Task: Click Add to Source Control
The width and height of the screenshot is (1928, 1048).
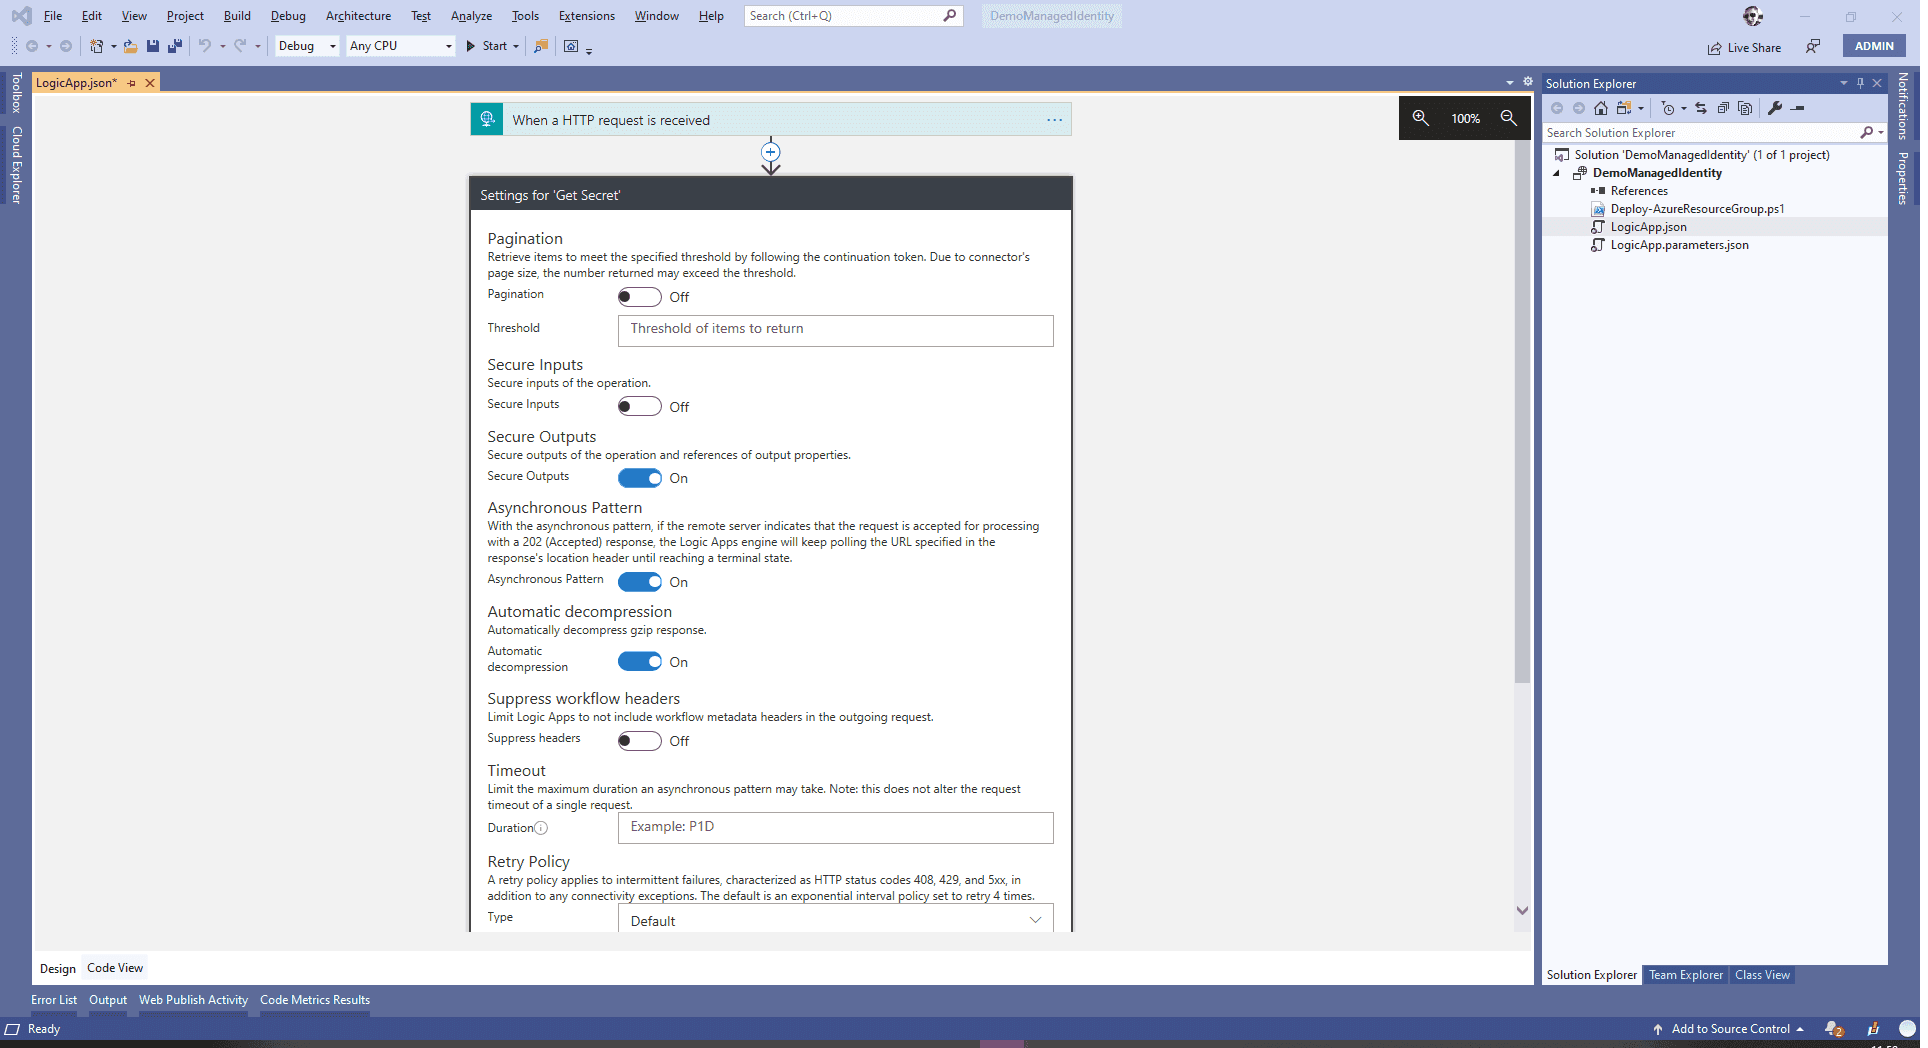Action: [x=1730, y=1029]
